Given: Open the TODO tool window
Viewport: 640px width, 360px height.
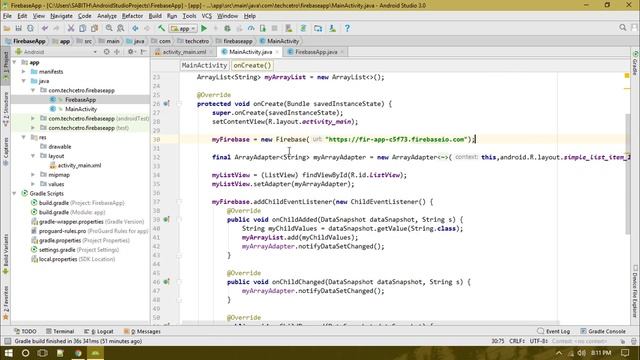Looking at the screenshot, I should pyautogui.click(x=25, y=331).
